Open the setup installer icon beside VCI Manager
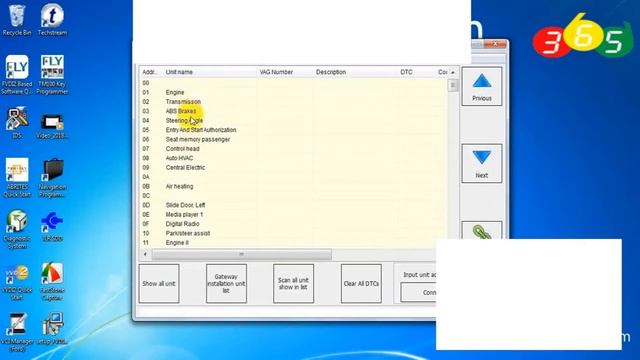This screenshot has height=360, width=640. pyautogui.click(x=52, y=329)
